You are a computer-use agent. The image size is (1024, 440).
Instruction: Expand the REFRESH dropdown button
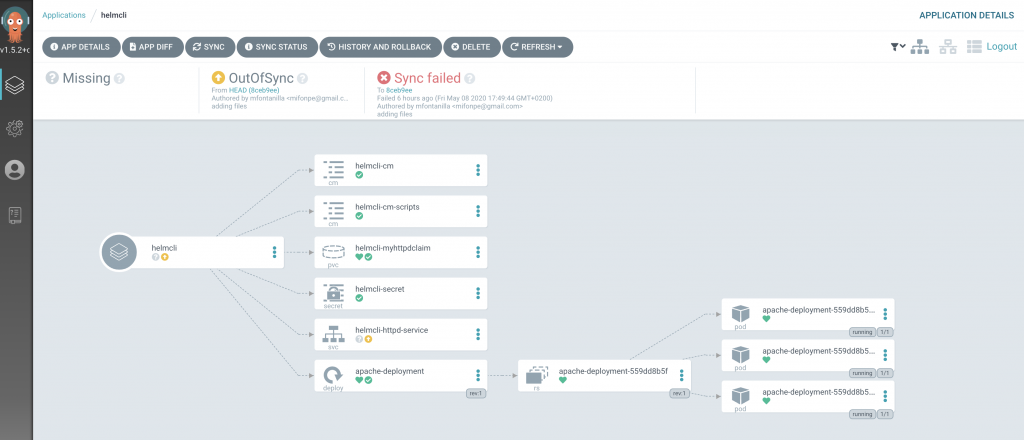coord(537,47)
